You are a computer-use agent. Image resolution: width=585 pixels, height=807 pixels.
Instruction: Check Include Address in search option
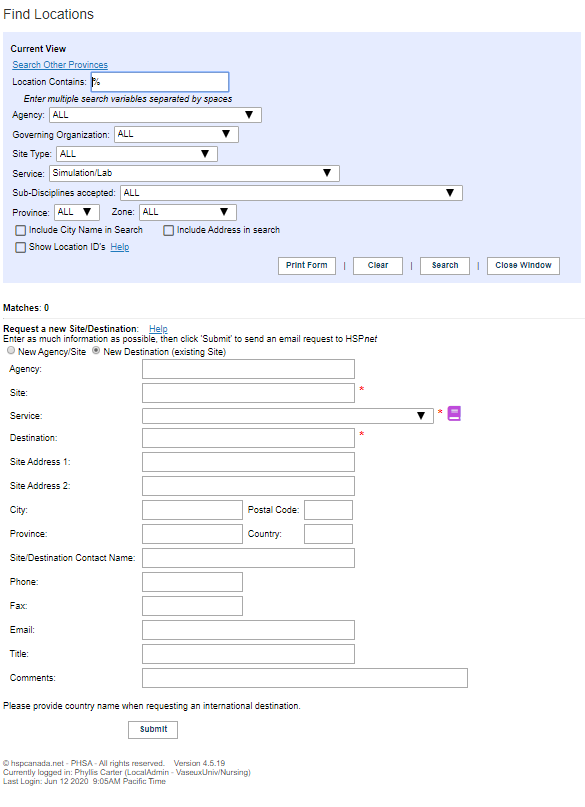168,231
